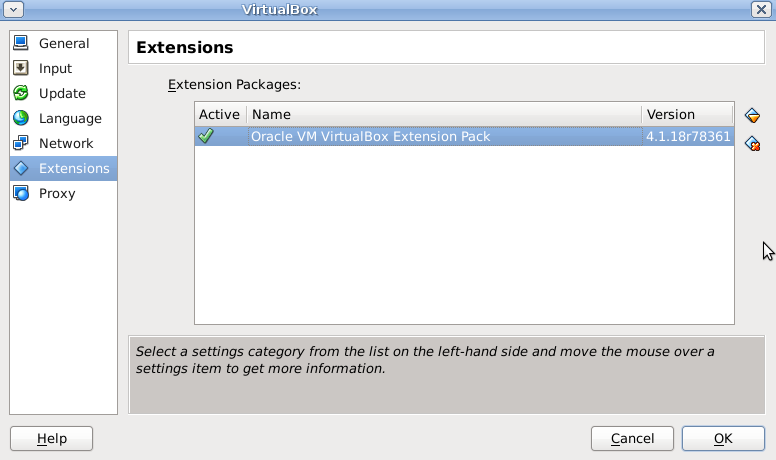This screenshot has width=776, height=460.
Task: Close the VirtualBox settings dialog
Action: [761, 9]
